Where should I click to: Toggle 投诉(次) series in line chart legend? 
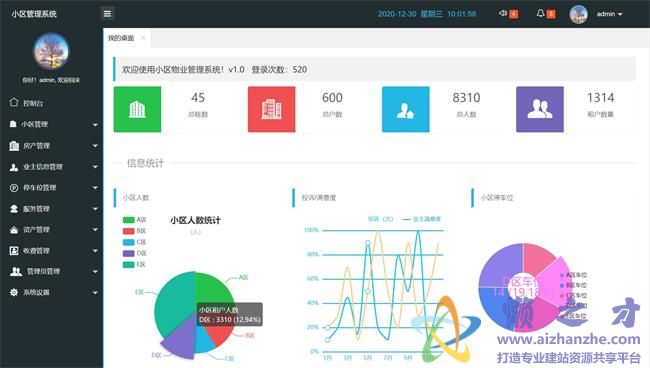(380, 219)
